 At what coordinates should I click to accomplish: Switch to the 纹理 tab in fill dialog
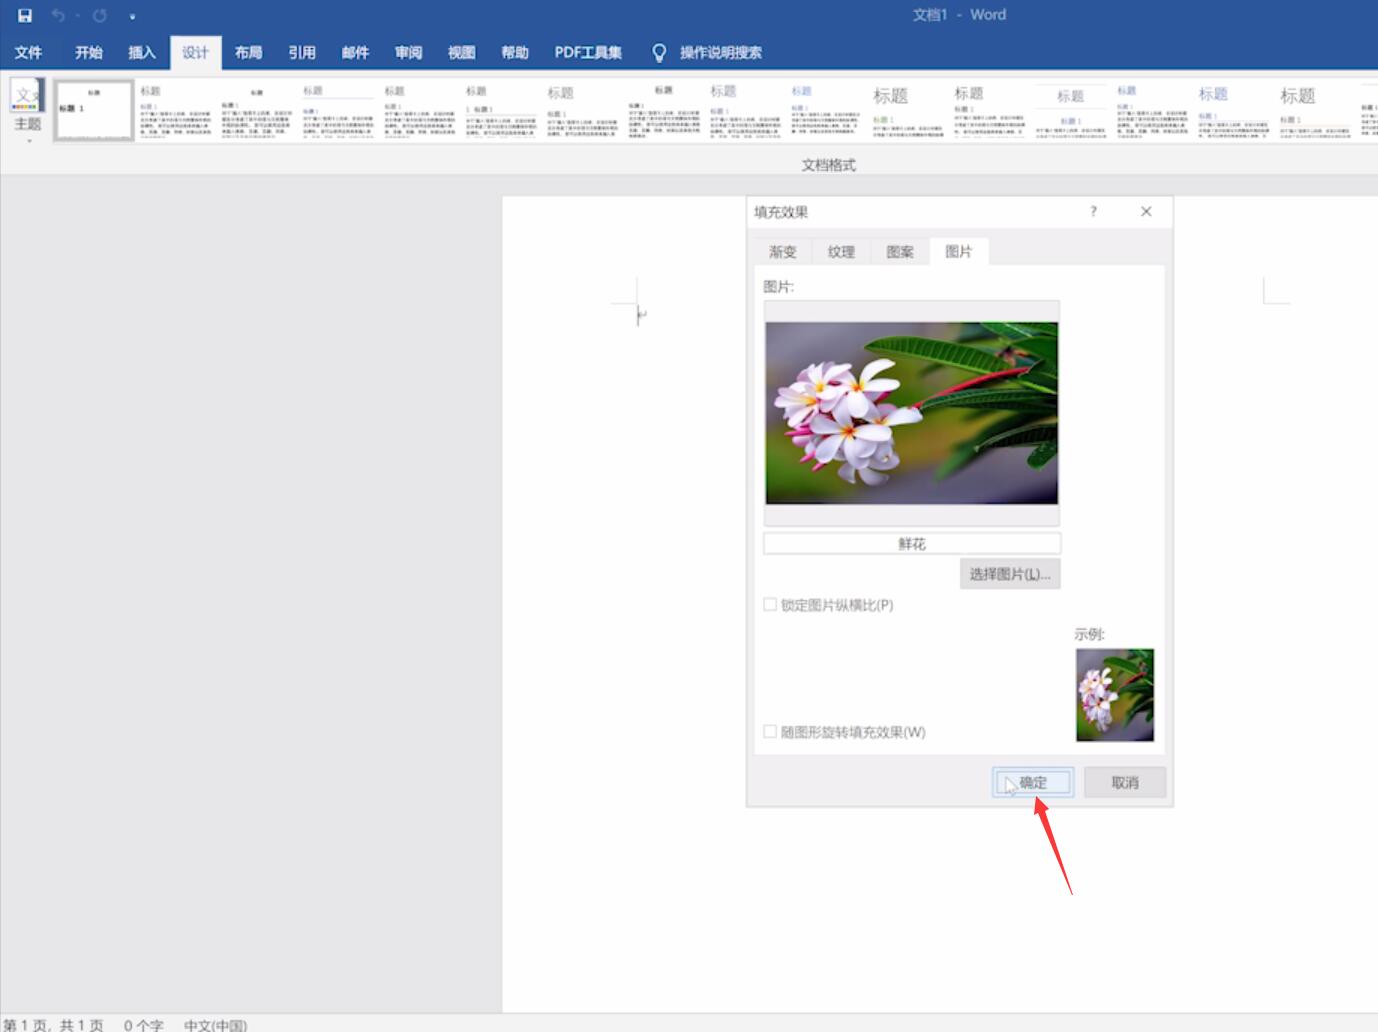click(x=841, y=251)
